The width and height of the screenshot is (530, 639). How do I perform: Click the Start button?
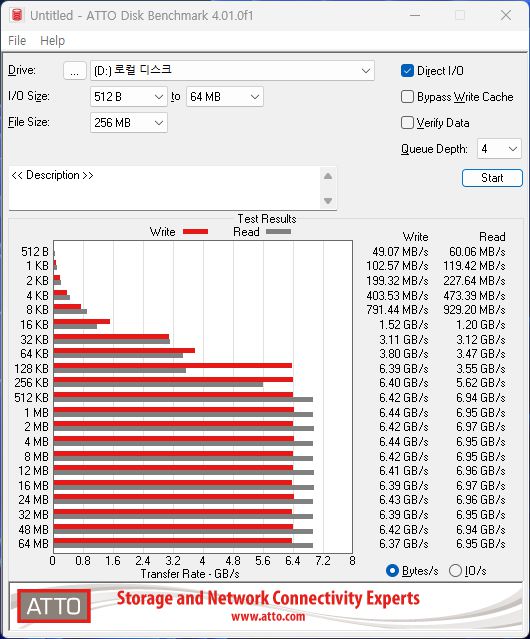point(492,178)
